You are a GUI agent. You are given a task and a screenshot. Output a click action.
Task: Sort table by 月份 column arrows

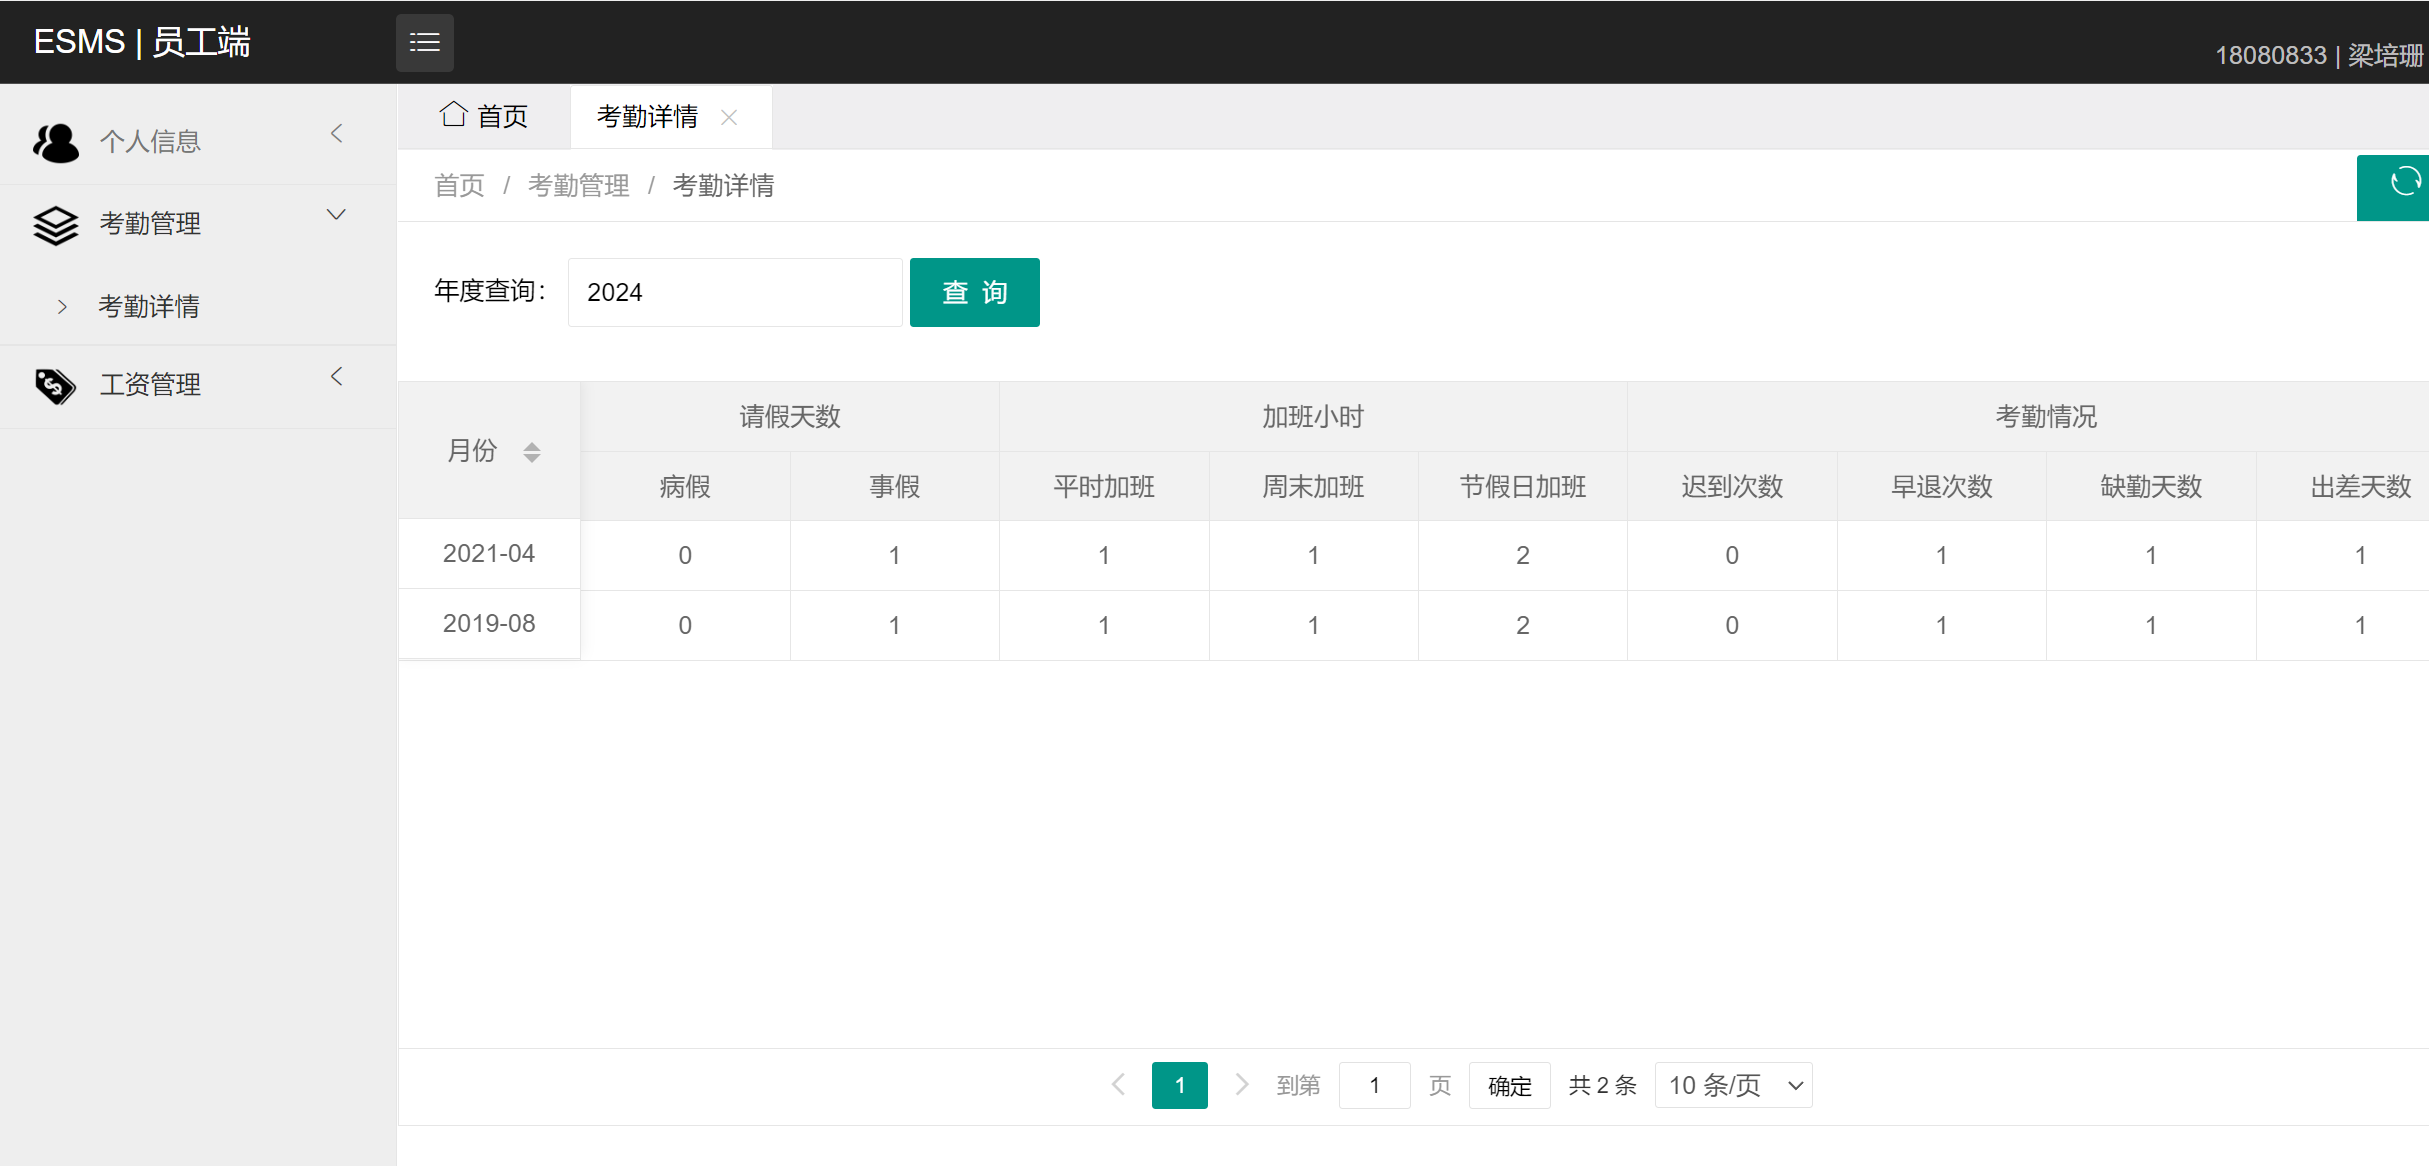click(x=532, y=452)
